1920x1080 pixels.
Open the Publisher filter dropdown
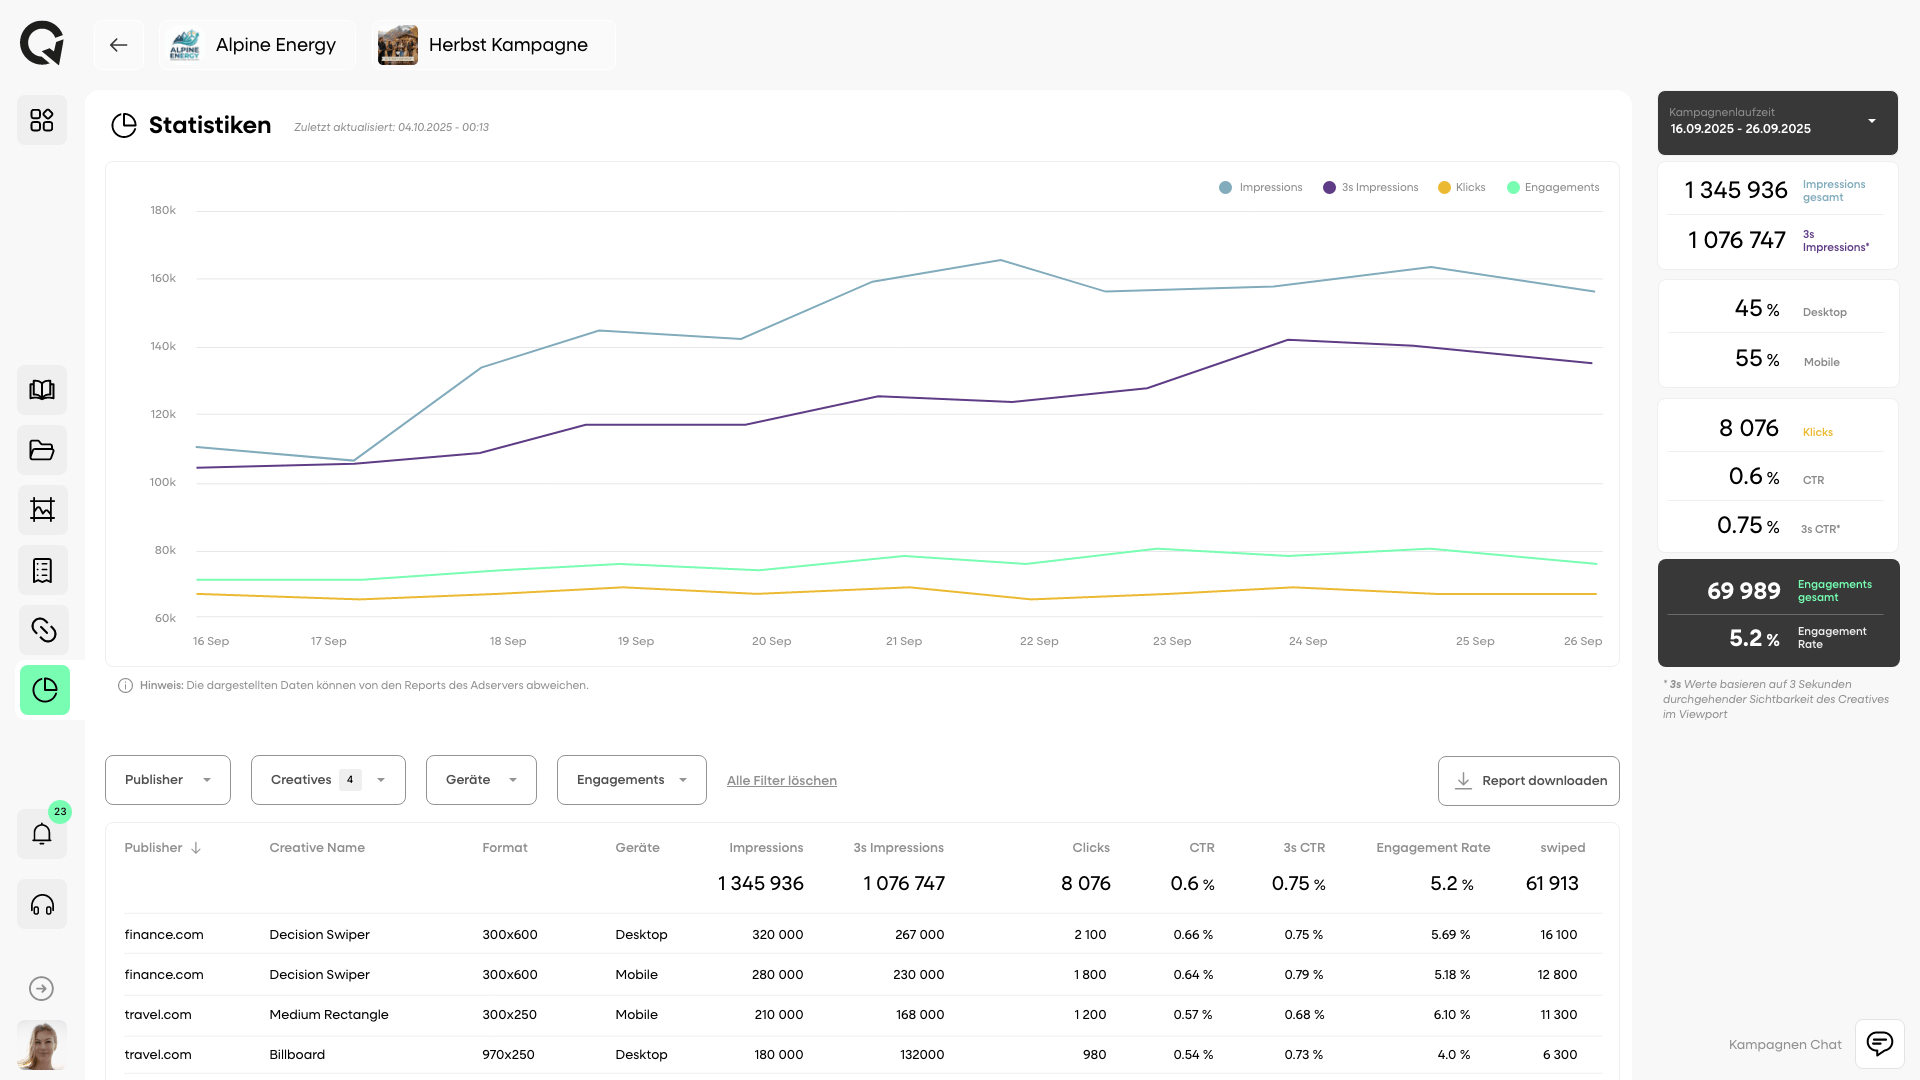coord(168,780)
